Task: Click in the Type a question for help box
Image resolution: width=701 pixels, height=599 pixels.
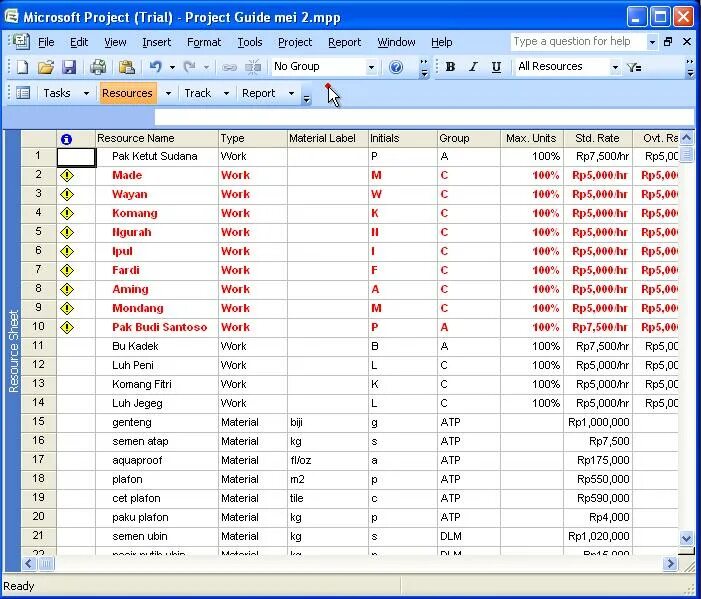Action: pyautogui.click(x=579, y=42)
